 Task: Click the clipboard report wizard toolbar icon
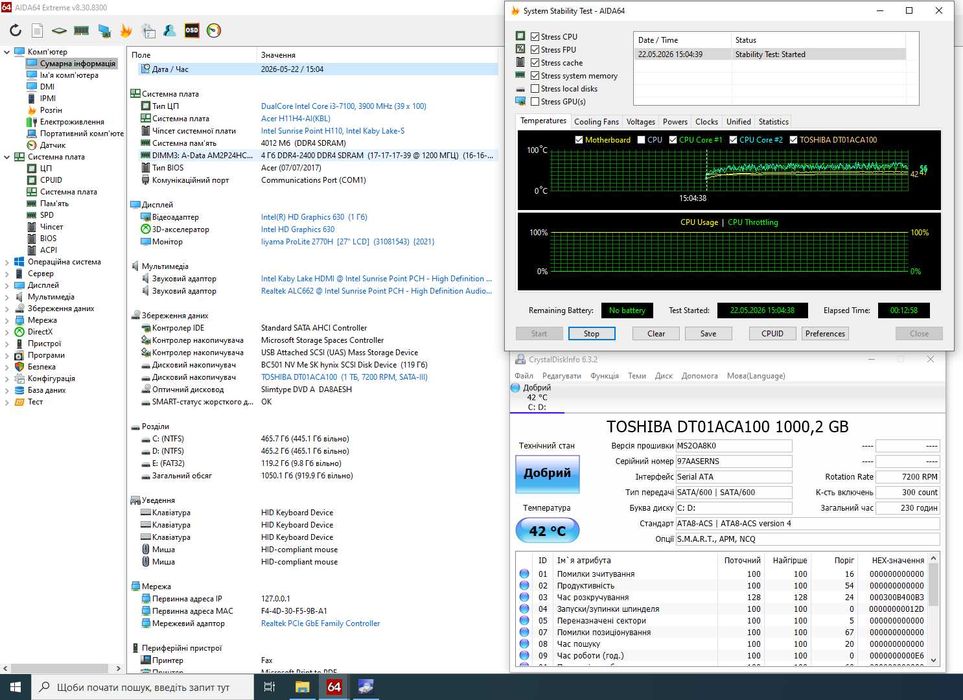pos(148,30)
